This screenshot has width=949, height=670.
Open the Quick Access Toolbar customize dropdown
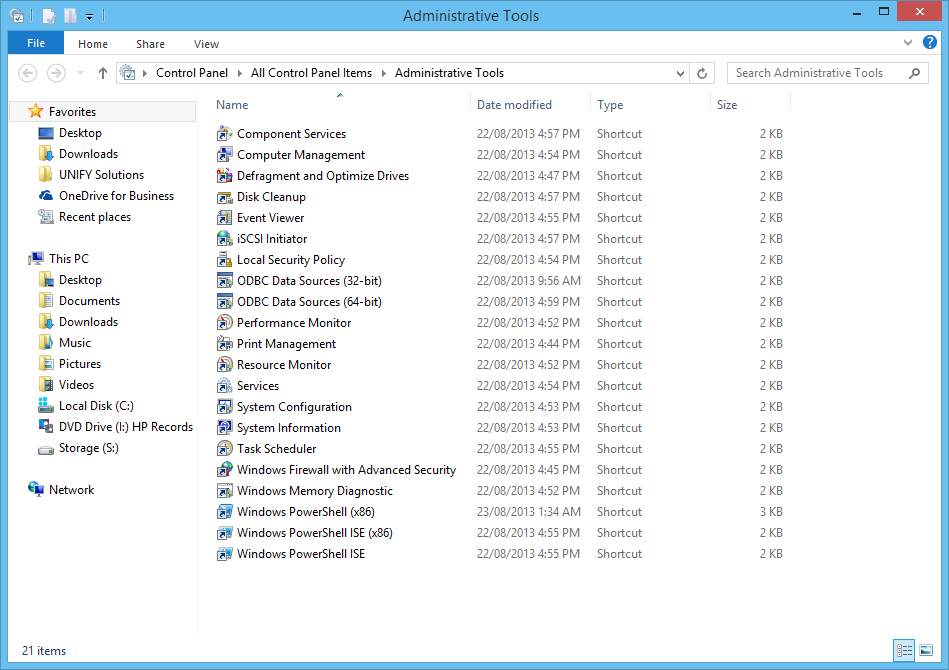coord(89,16)
